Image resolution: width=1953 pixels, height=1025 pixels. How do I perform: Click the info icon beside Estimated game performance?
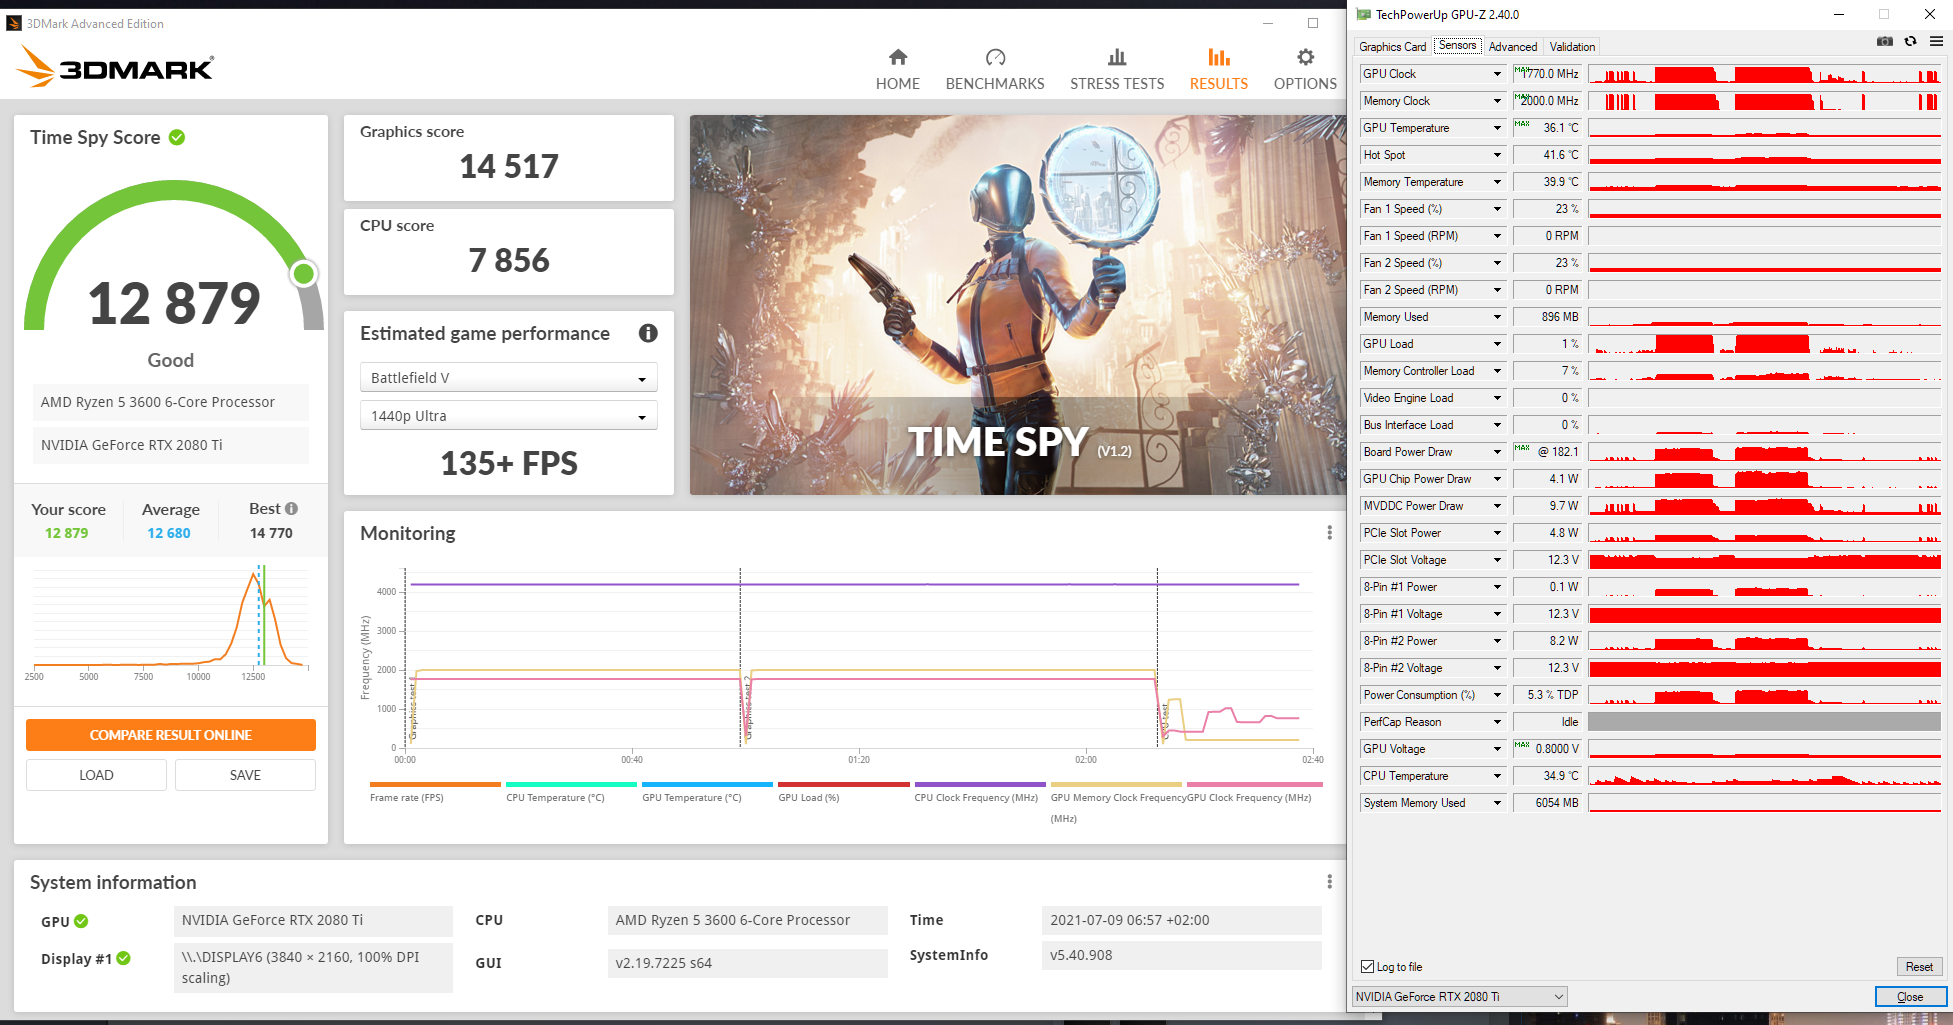(x=648, y=333)
